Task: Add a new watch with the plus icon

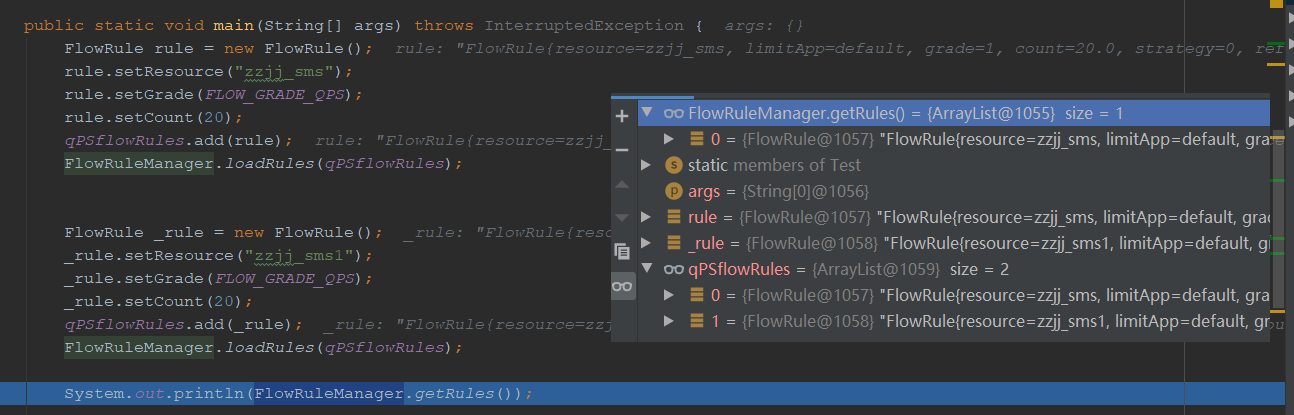Action: click(622, 116)
